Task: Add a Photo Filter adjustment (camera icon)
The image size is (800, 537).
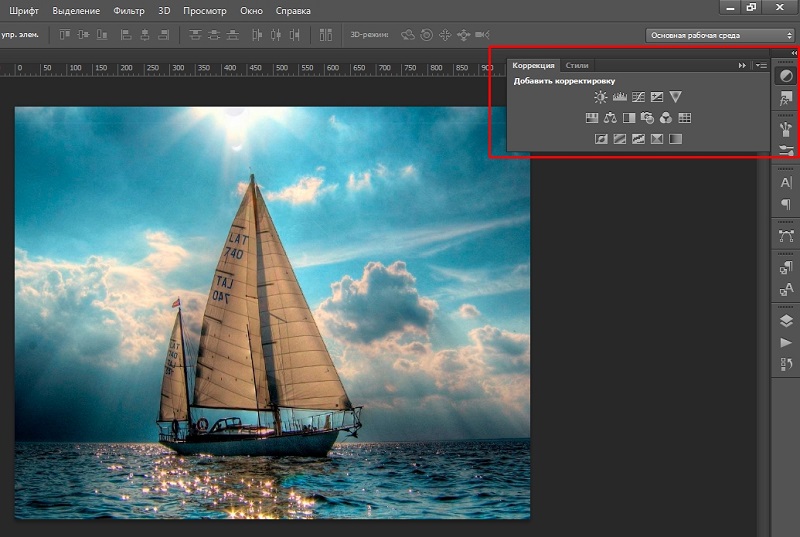Action: (647, 118)
